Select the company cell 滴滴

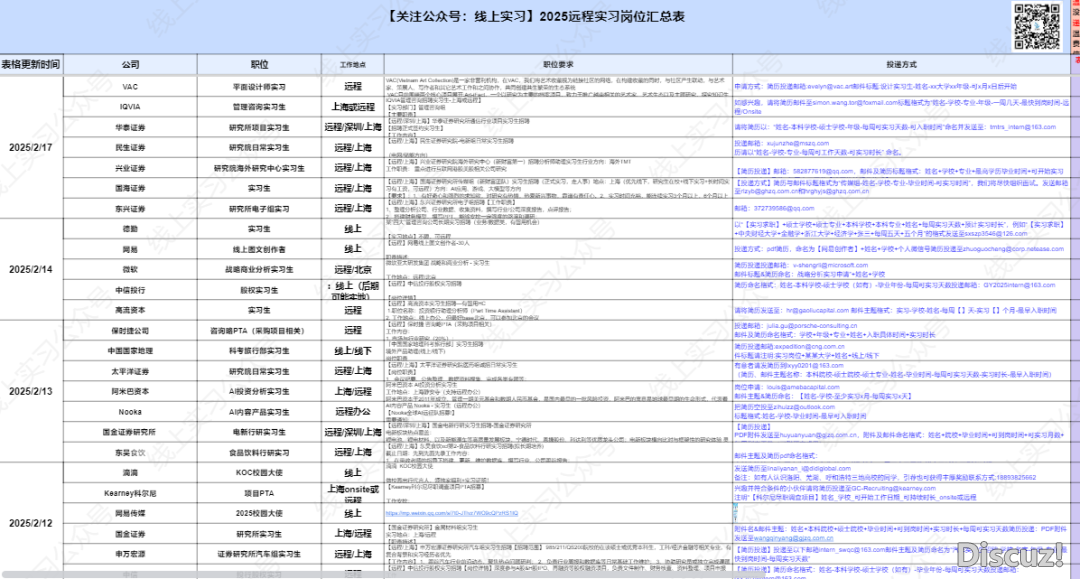point(130,472)
